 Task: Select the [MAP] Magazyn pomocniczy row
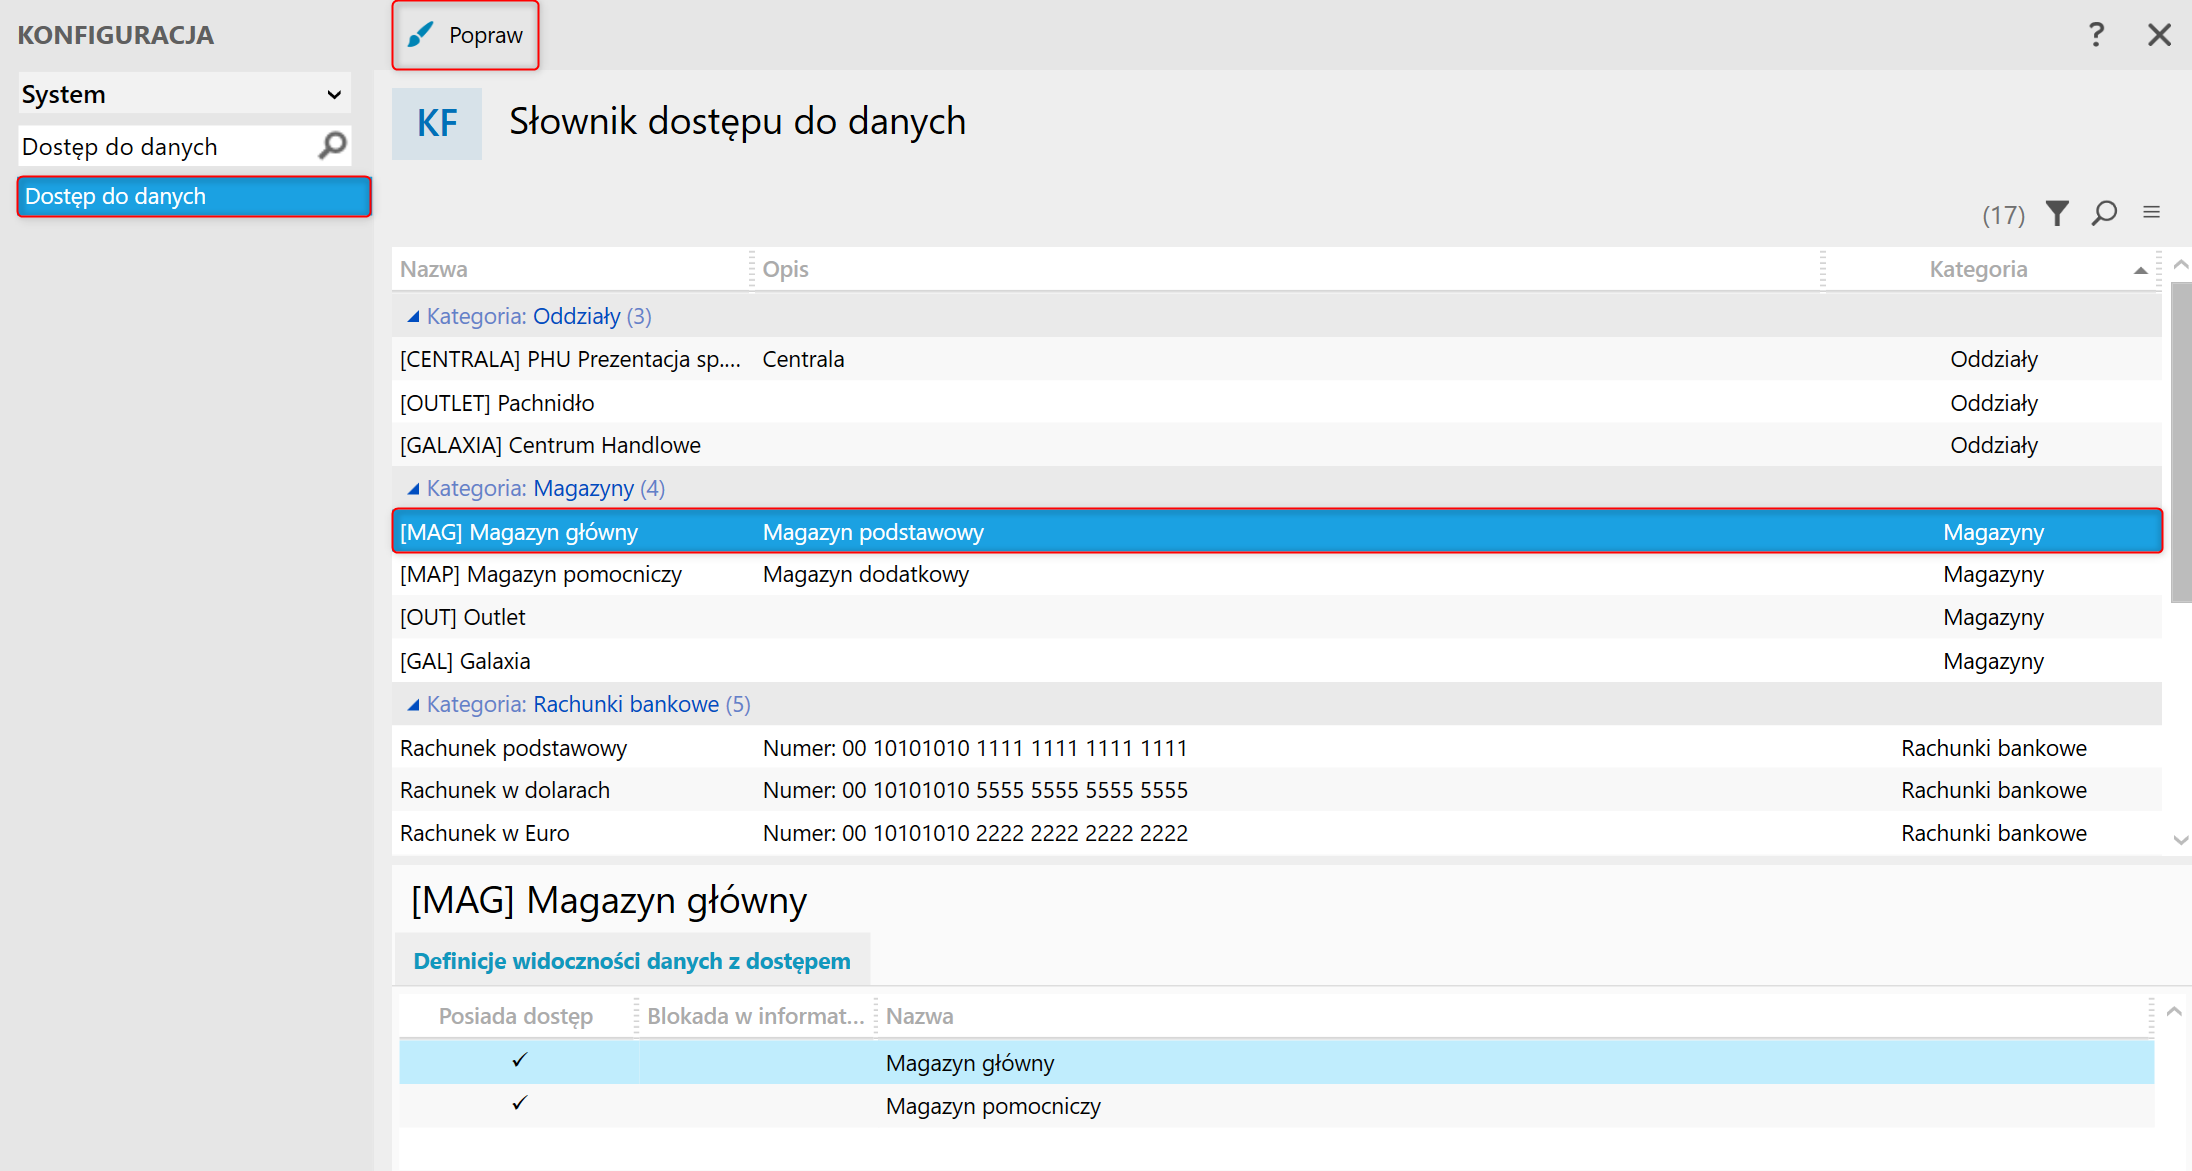point(541,575)
